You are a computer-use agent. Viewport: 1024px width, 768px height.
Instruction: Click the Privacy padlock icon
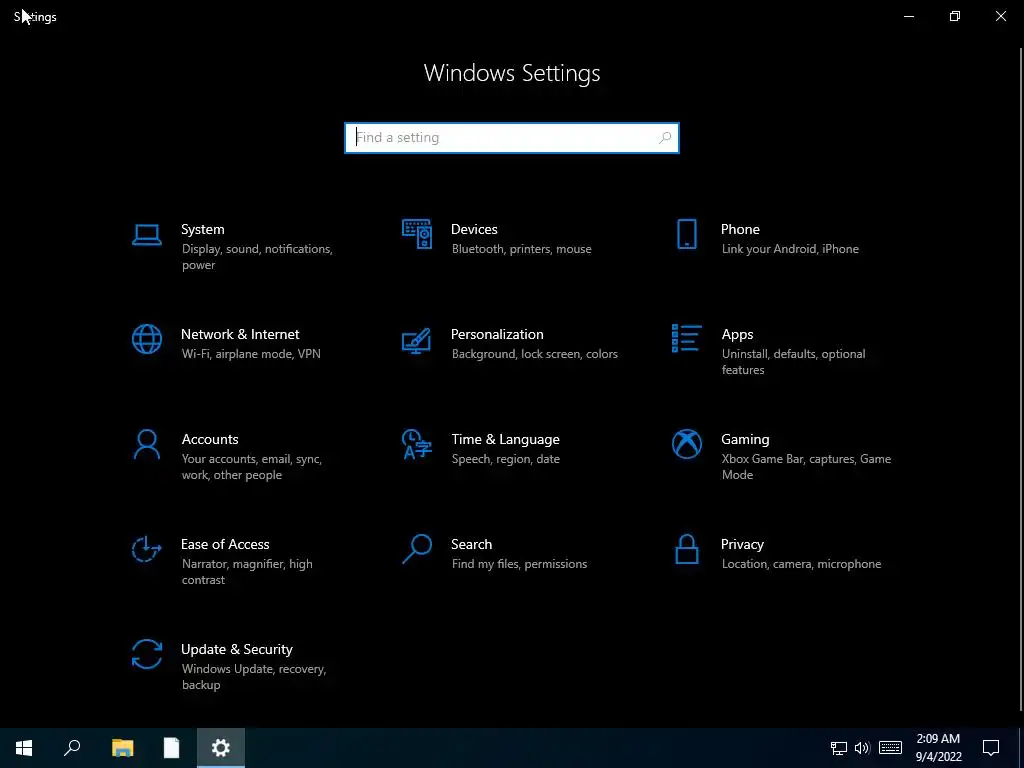tap(686, 549)
